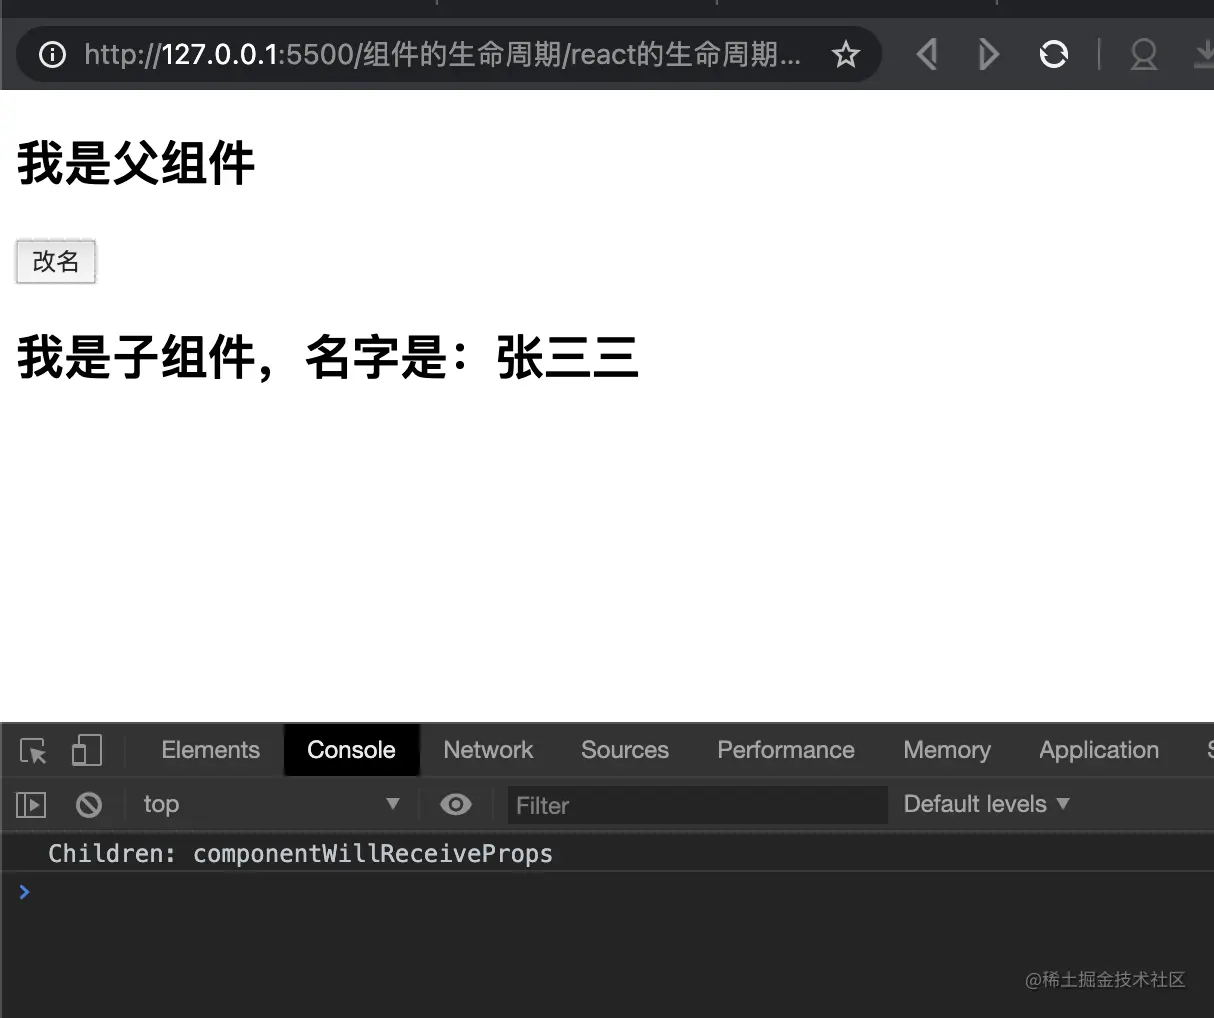
Task: Click the console Filter input field
Action: [x=698, y=805]
